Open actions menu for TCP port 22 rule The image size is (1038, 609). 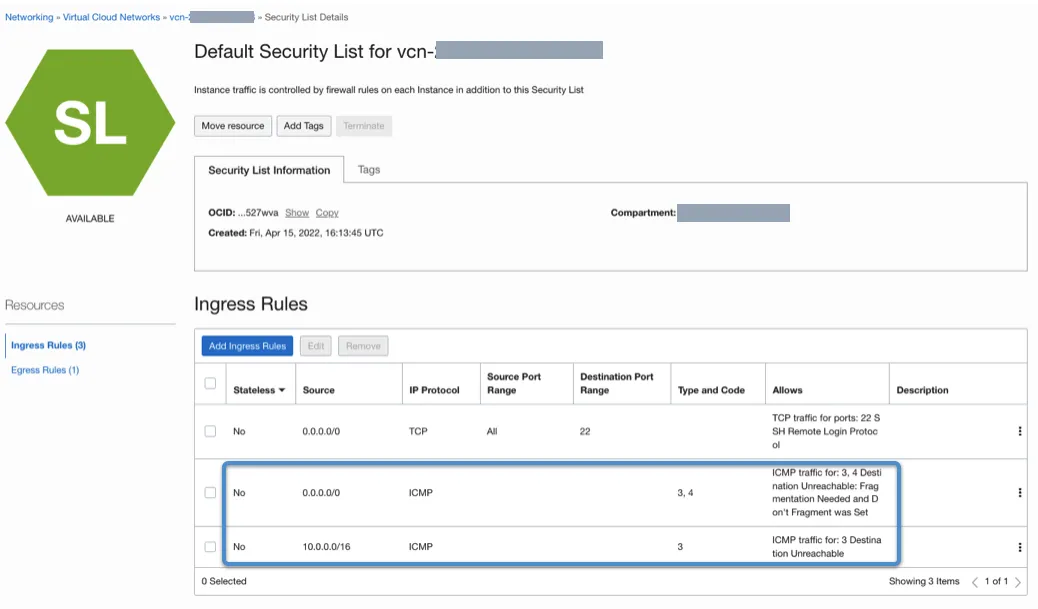(1019, 431)
